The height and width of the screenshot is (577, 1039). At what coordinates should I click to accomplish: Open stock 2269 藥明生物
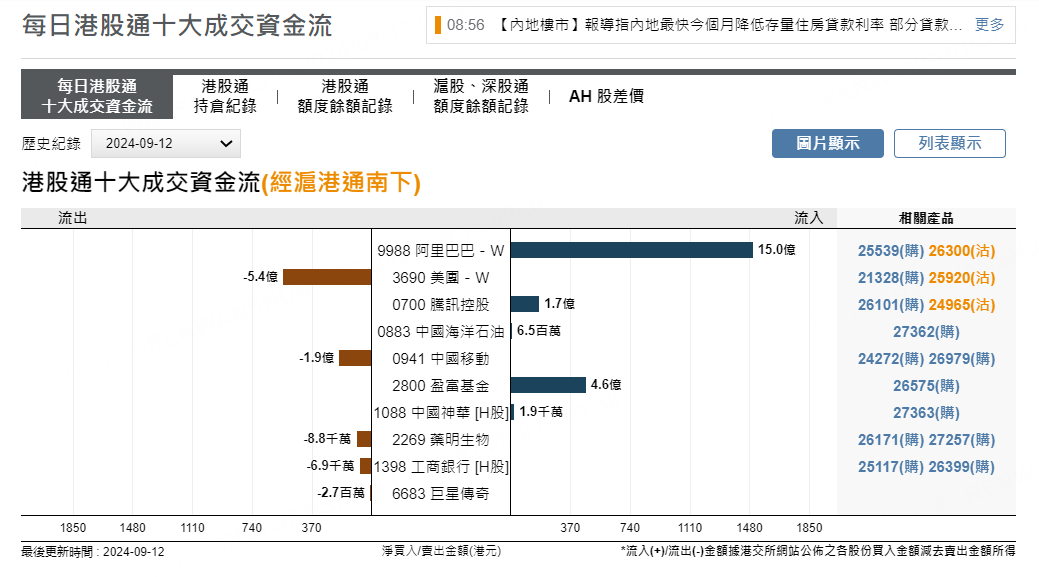pos(441,440)
